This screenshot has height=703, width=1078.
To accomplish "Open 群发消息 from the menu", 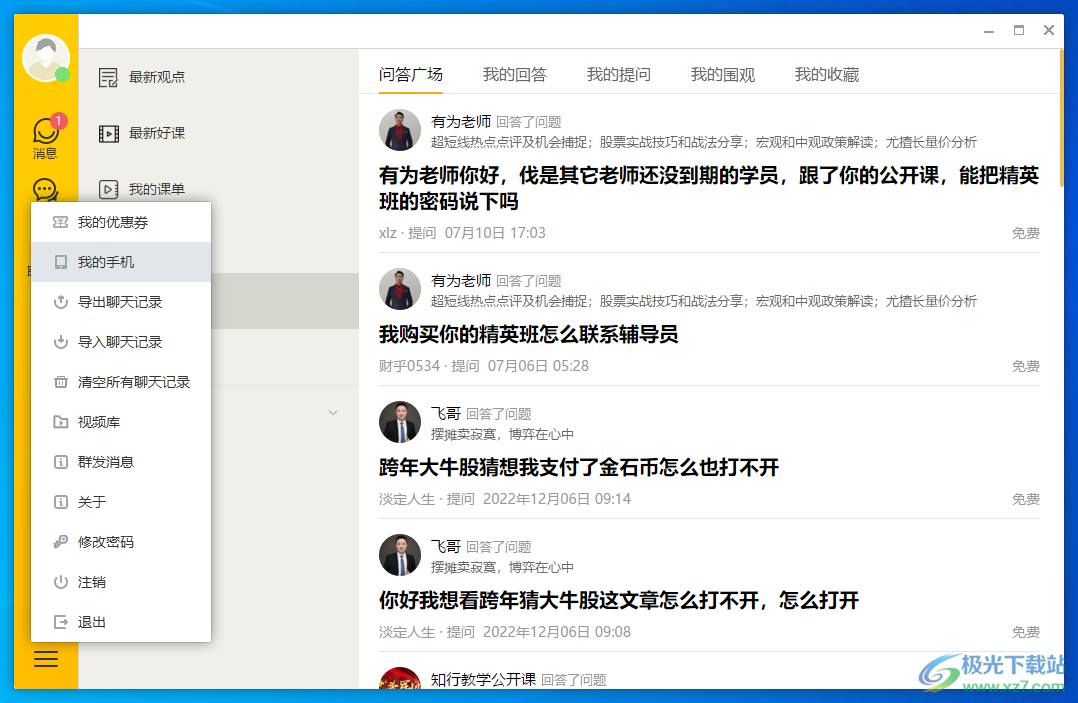I will click(121, 462).
